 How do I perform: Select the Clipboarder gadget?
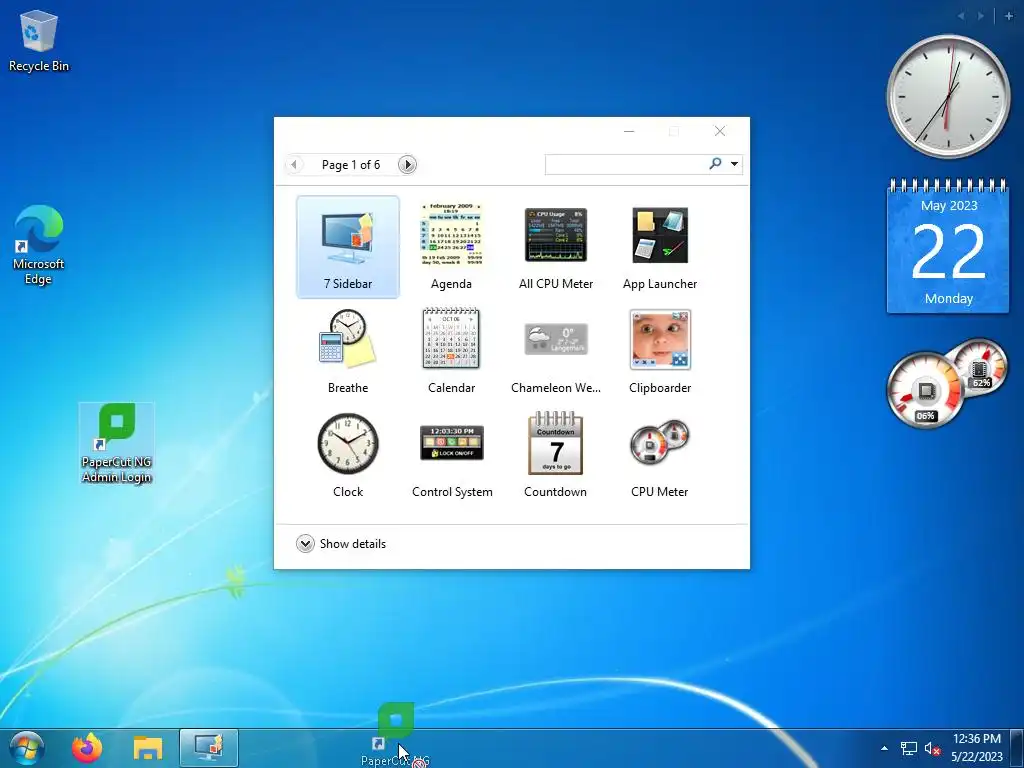[x=660, y=351]
